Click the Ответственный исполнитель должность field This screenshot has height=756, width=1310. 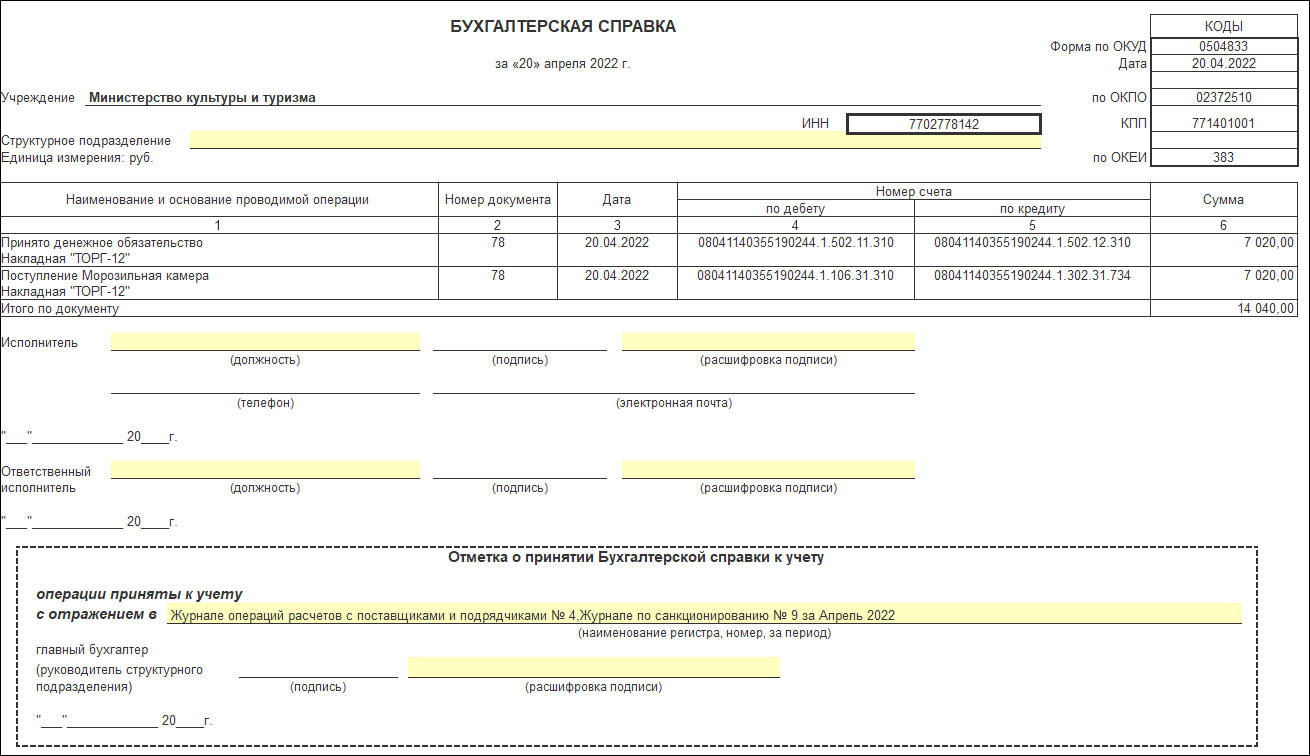point(265,470)
